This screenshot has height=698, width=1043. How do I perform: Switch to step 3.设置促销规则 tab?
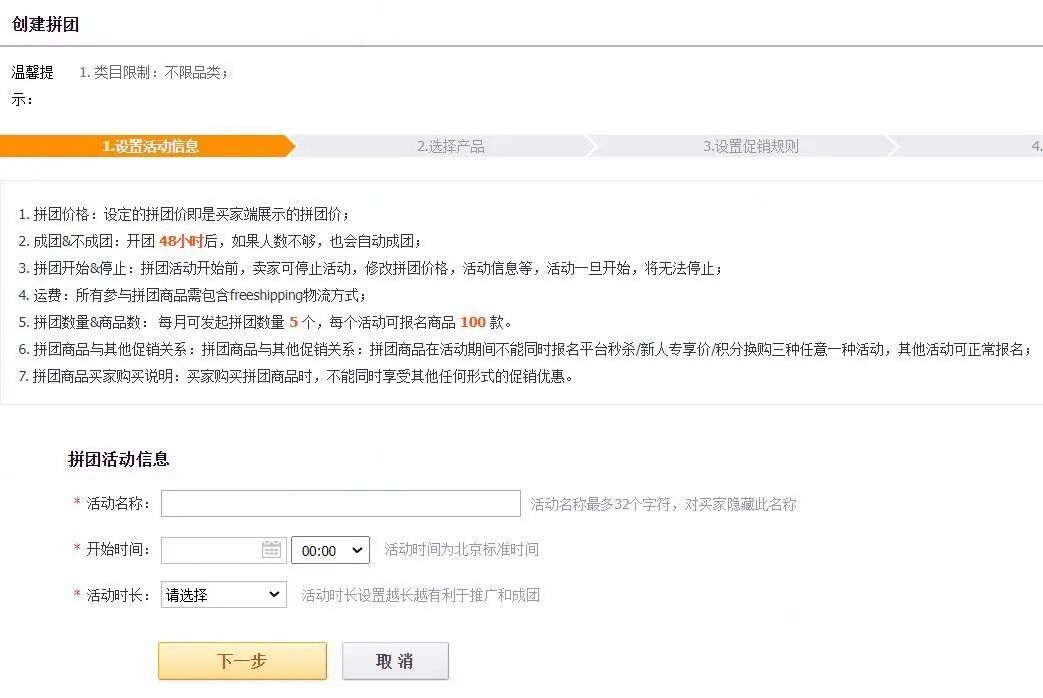pyautogui.click(x=750, y=145)
